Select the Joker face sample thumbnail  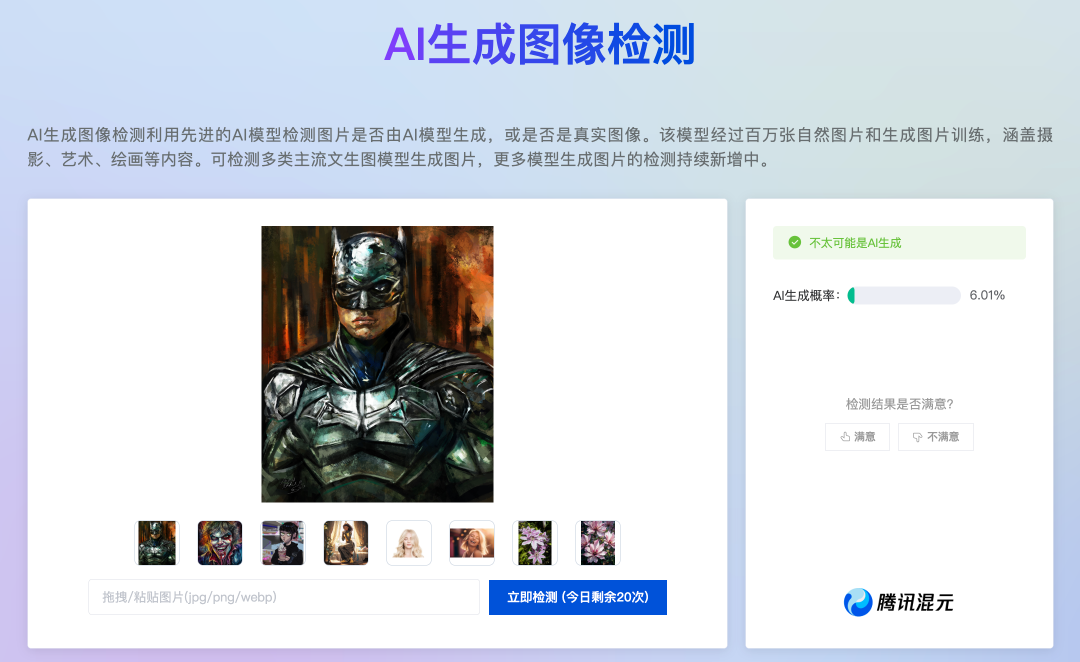[220, 543]
